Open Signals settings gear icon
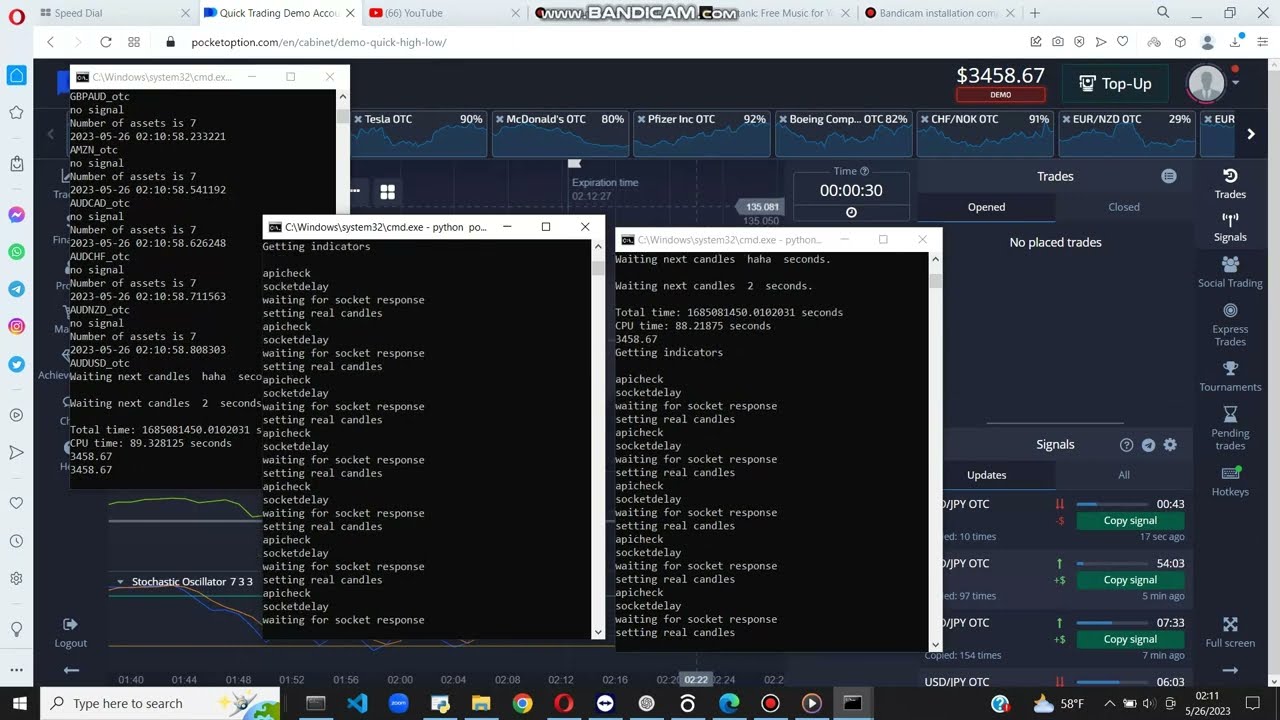 pyautogui.click(x=1170, y=445)
